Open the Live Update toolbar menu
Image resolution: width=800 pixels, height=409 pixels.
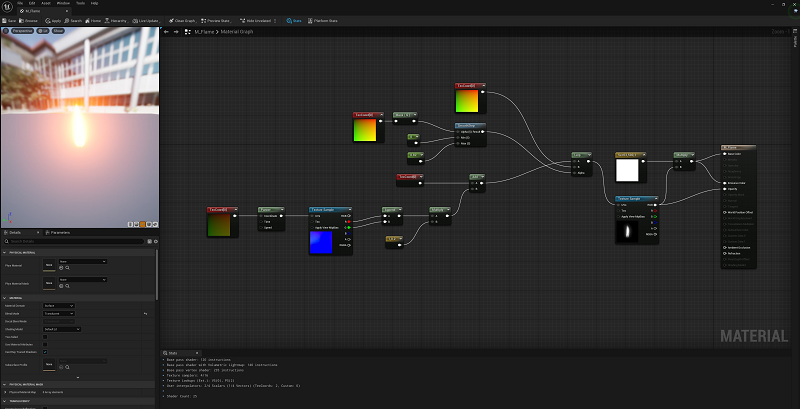(146, 21)
